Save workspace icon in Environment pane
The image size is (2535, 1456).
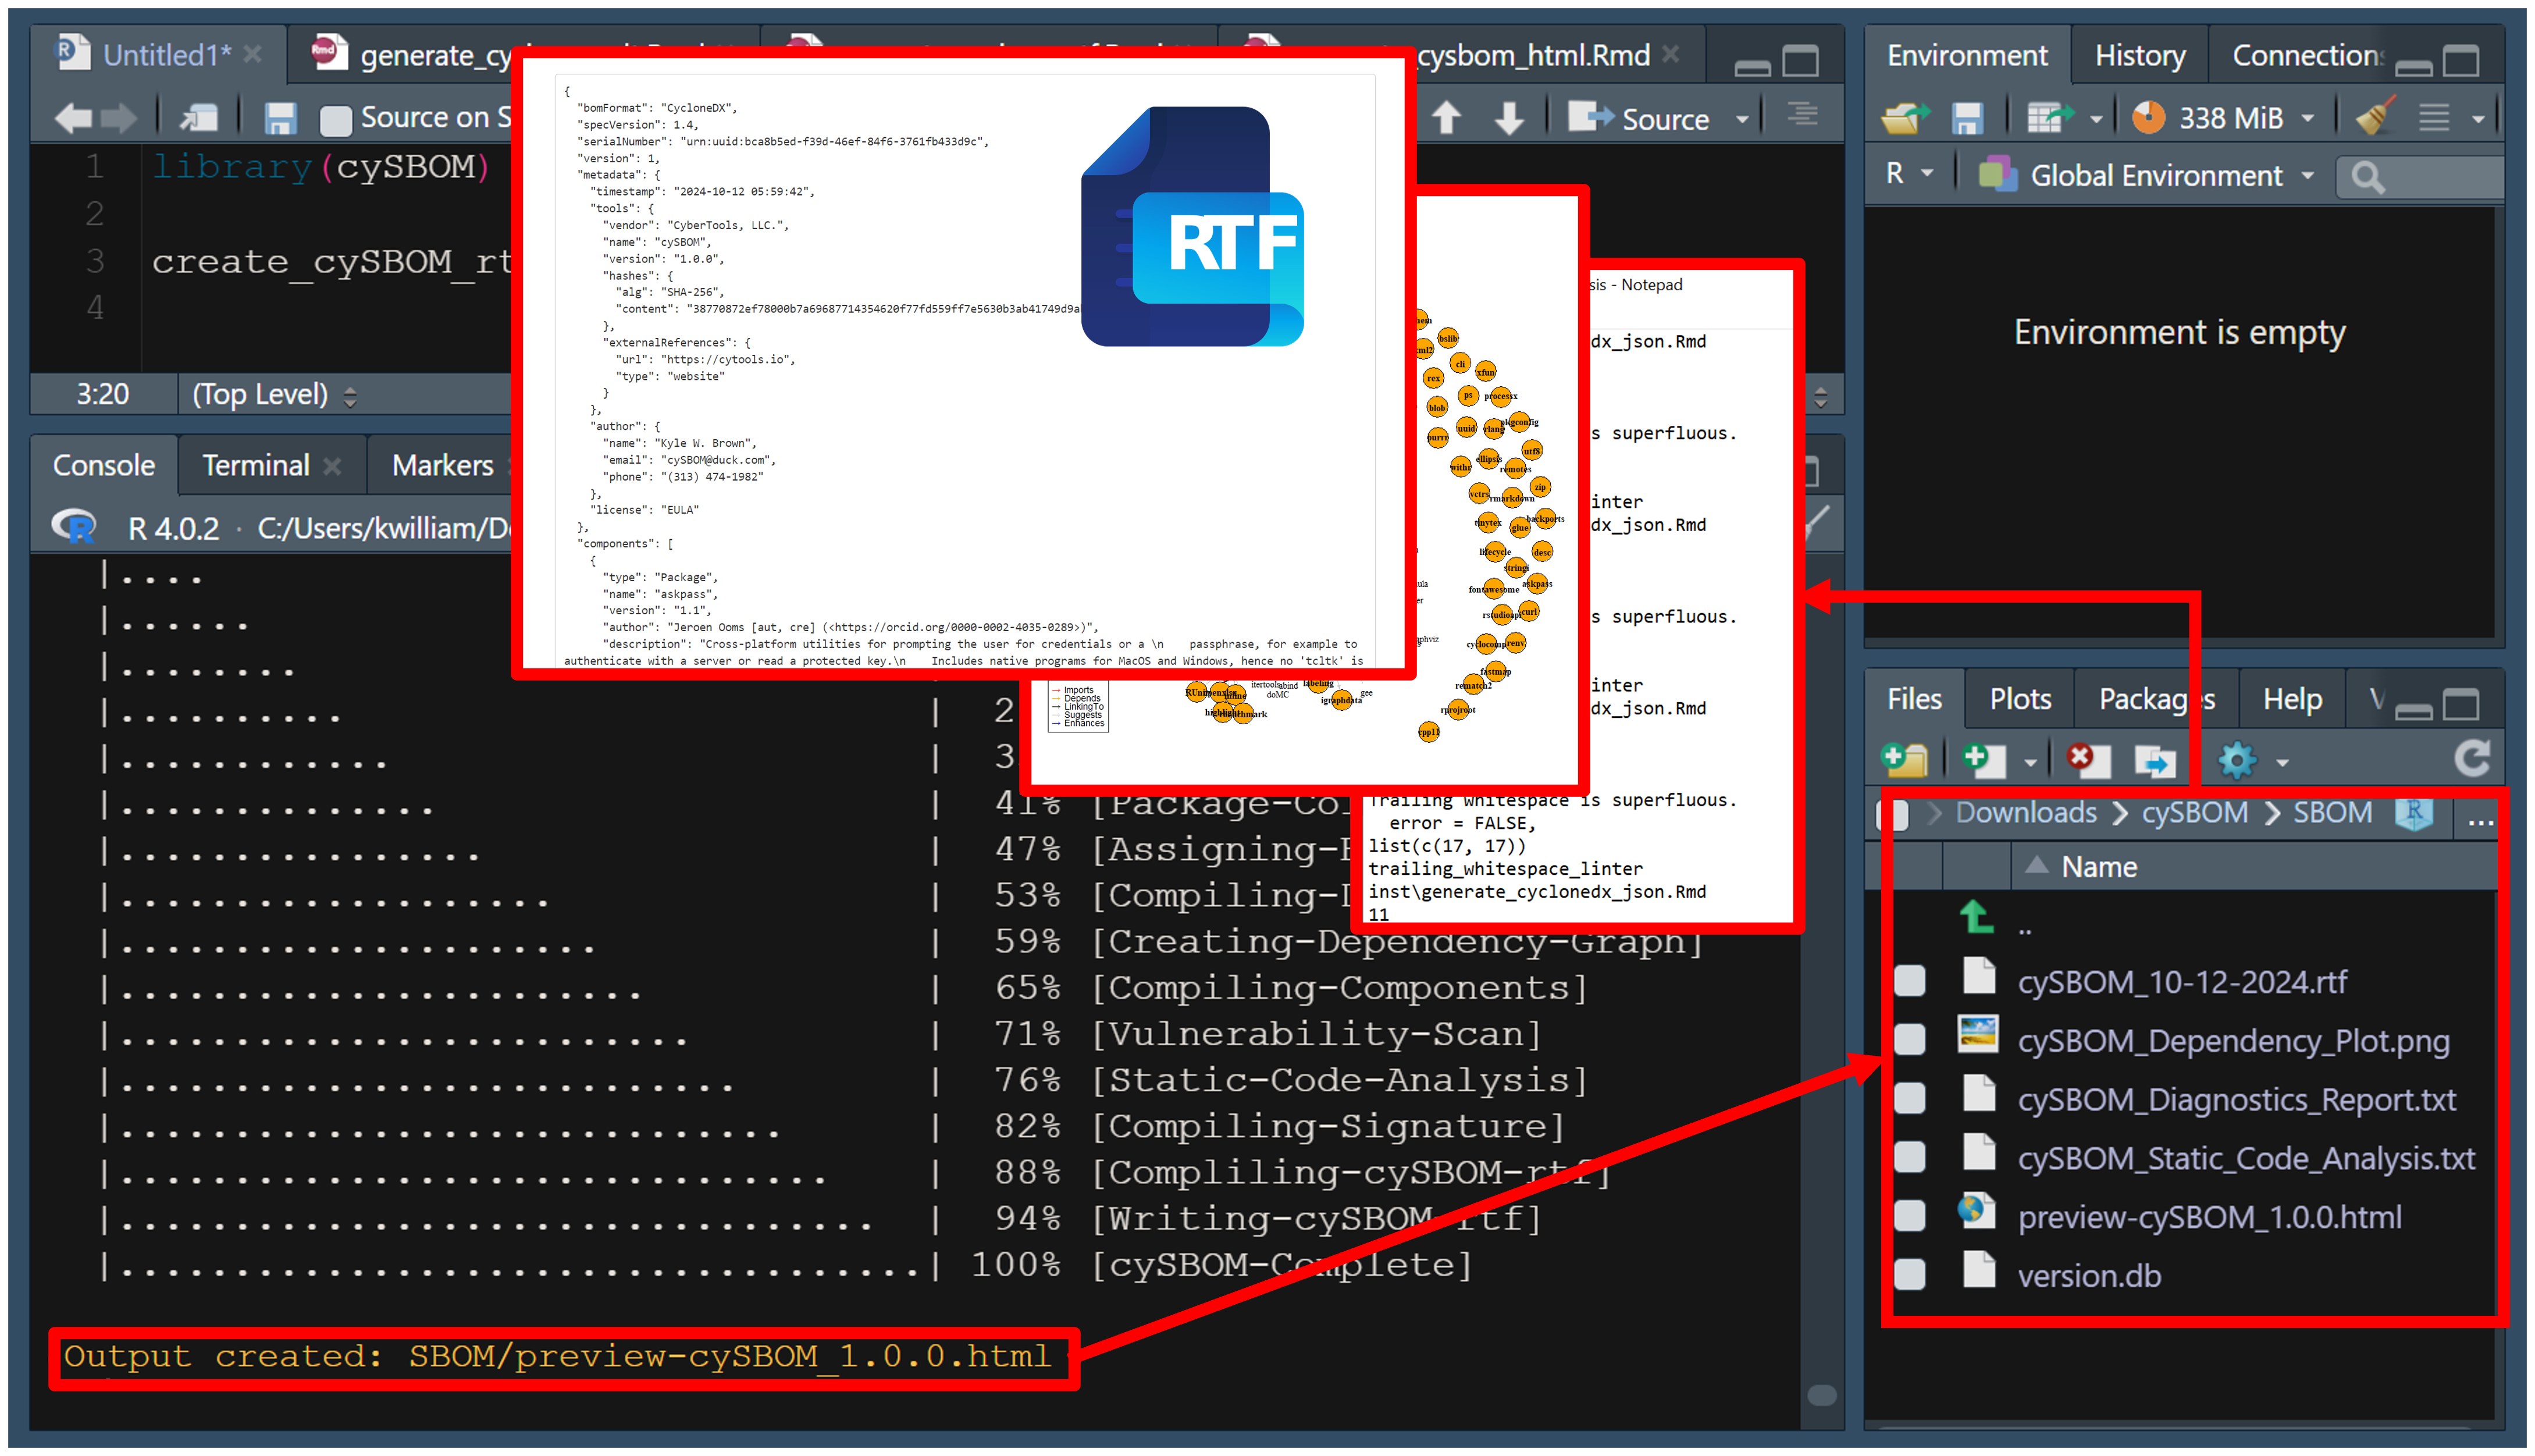click(x=1967, y=118)
